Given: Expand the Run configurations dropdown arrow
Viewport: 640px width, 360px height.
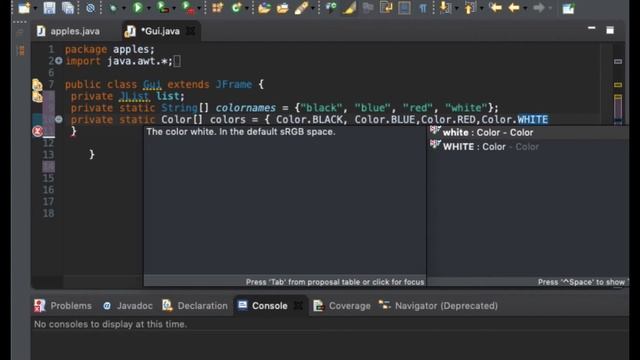Looking at the screenshot, I should tap(149, 9).
